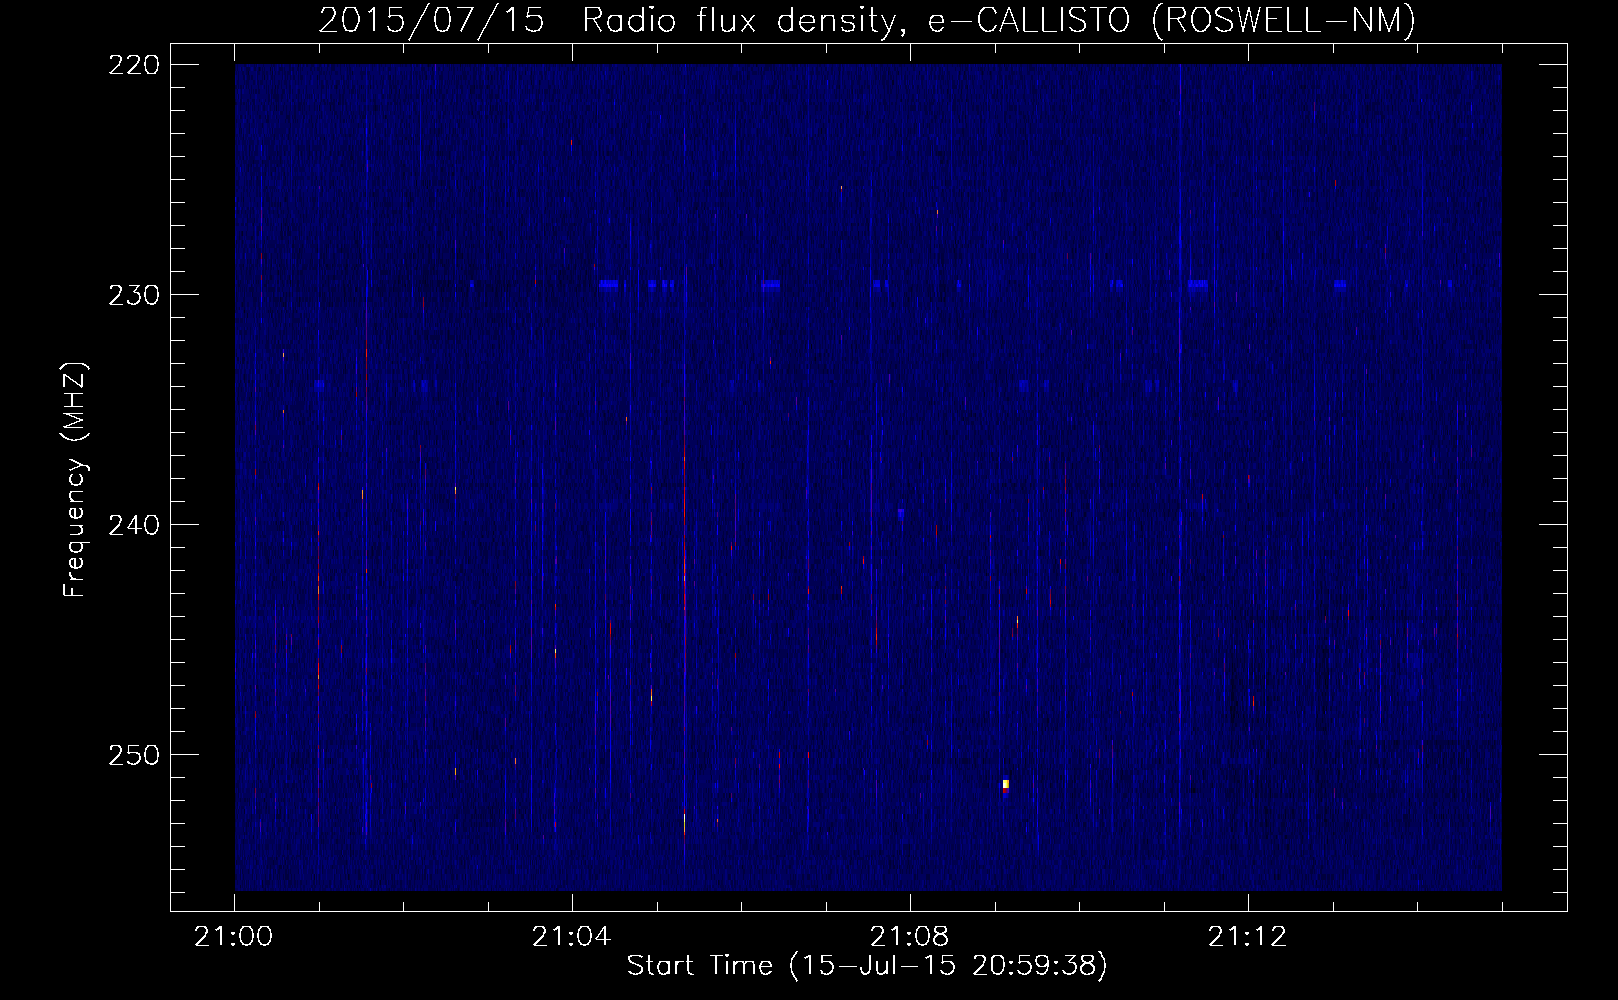
Task: Click the 21:04 time tick label
Action: 572,937
